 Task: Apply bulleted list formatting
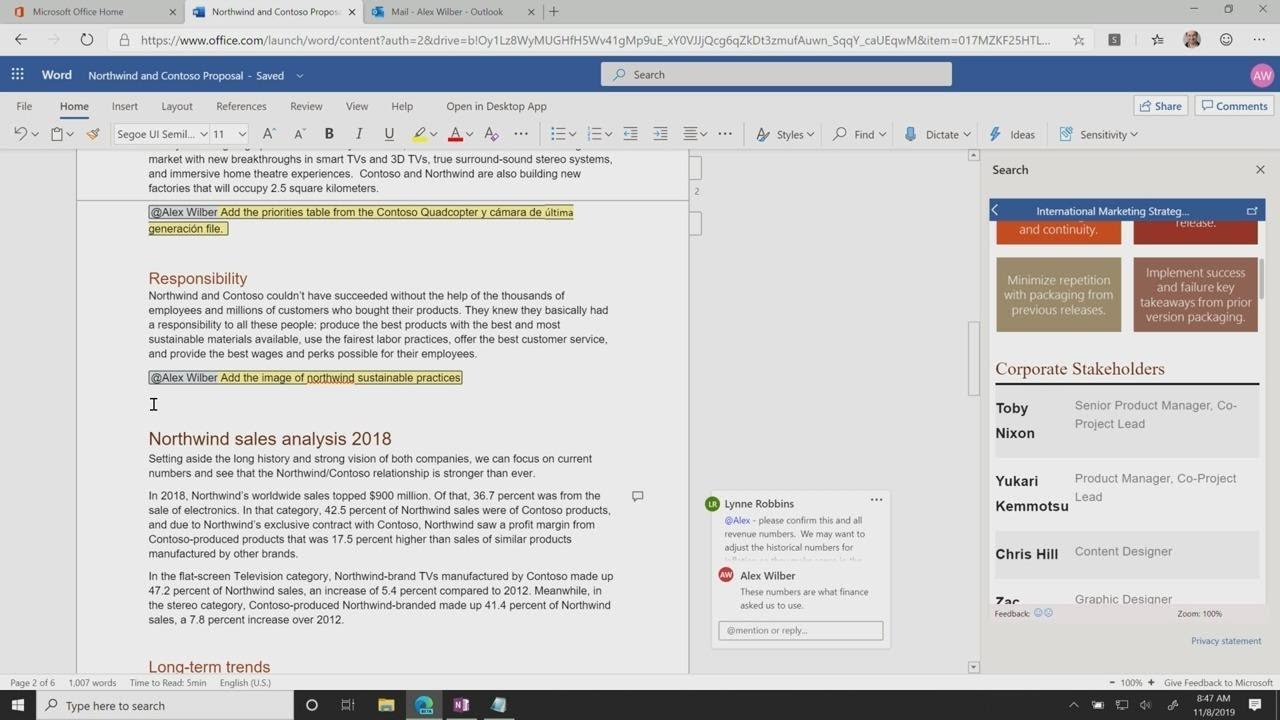click(558, 134)
